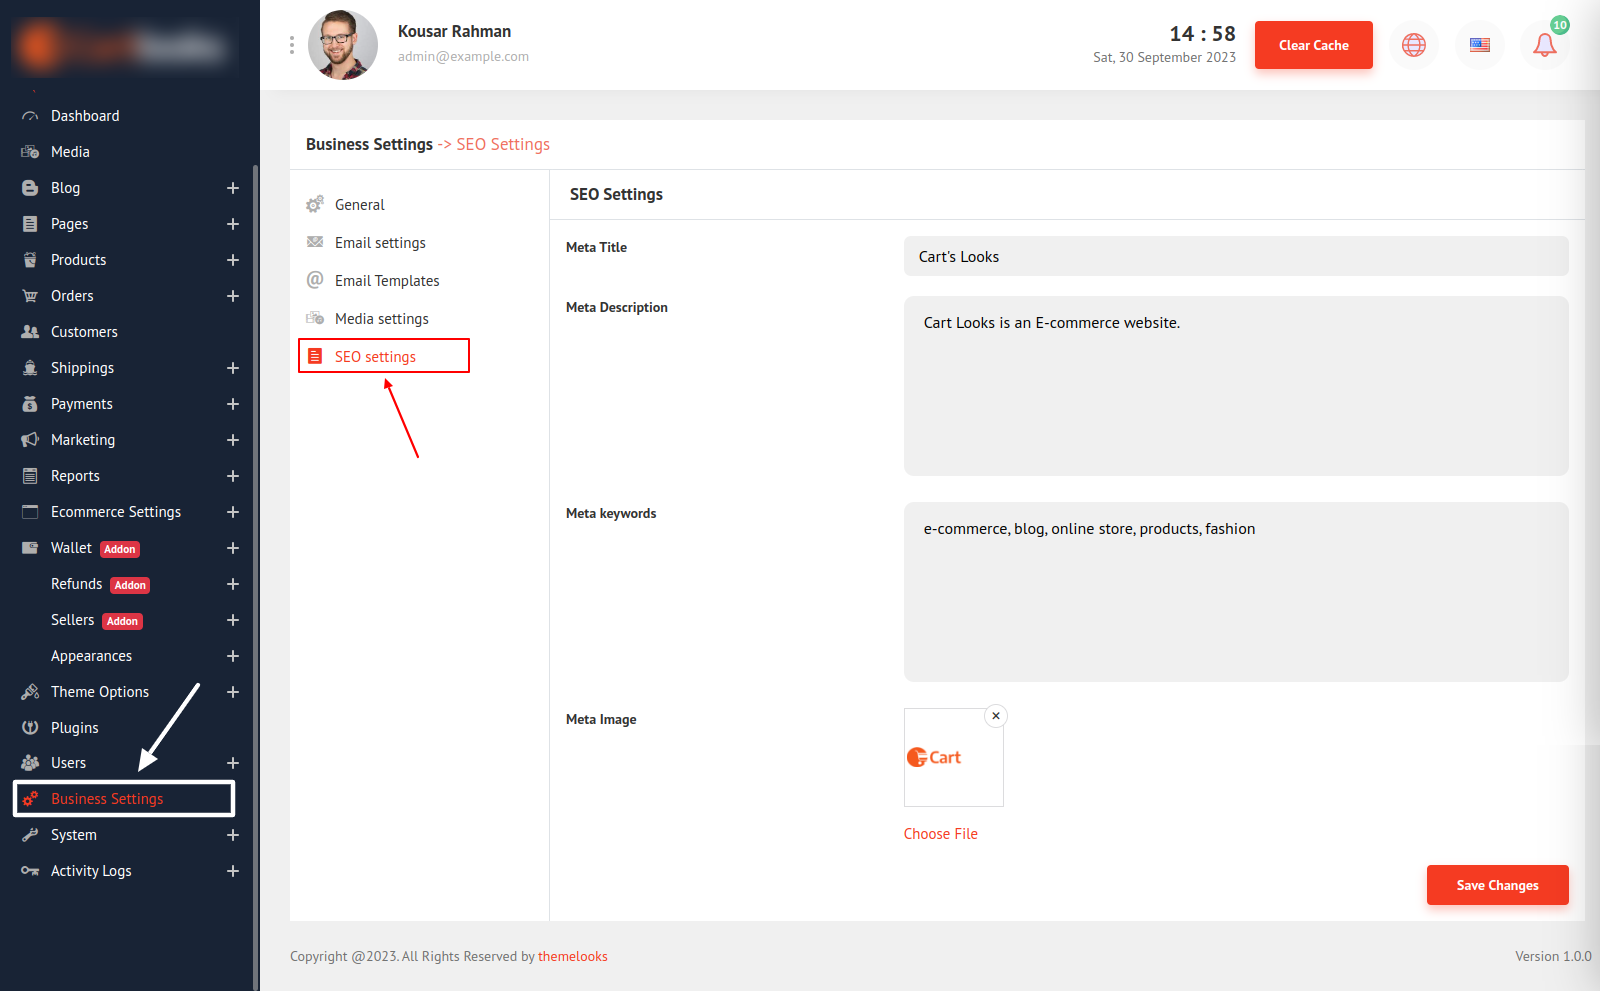Click into the Meta Title input field

click(1235, 257)
